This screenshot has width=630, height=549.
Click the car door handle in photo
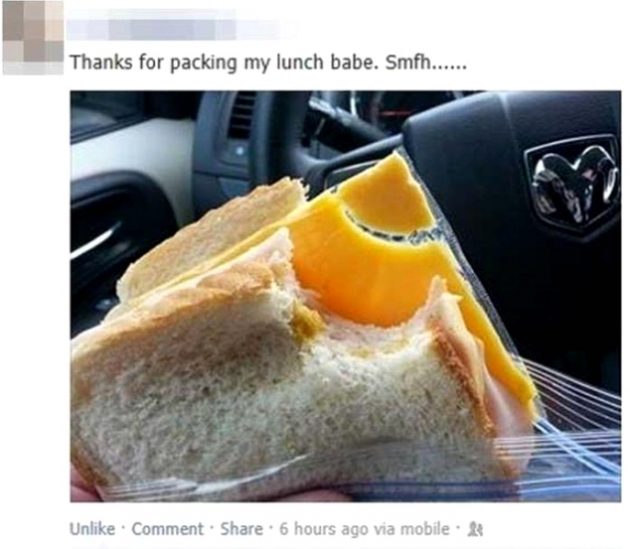pyautogui.click(x=96, y=241)
